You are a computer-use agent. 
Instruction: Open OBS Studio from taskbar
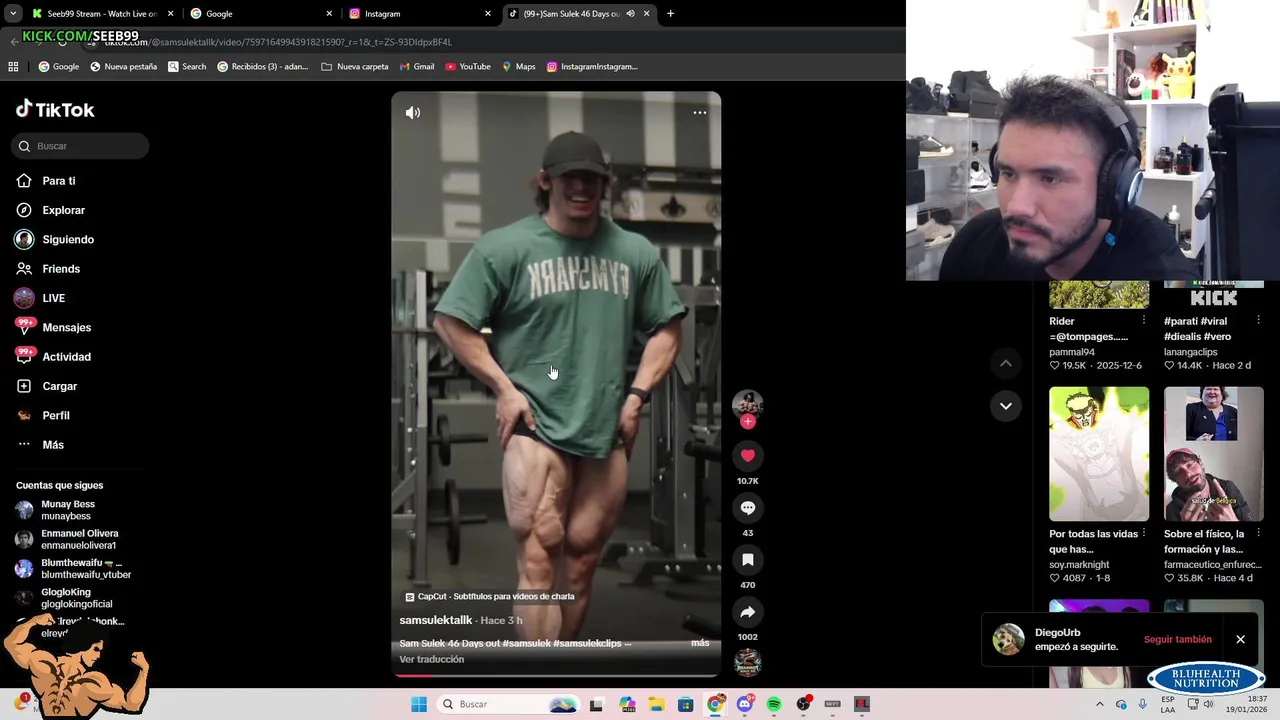click(x=803, y=704)
